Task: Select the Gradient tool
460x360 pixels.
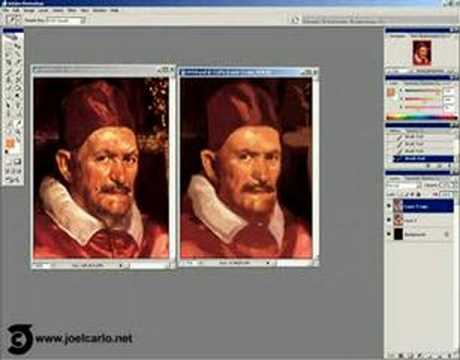Action: coord(18,88)
